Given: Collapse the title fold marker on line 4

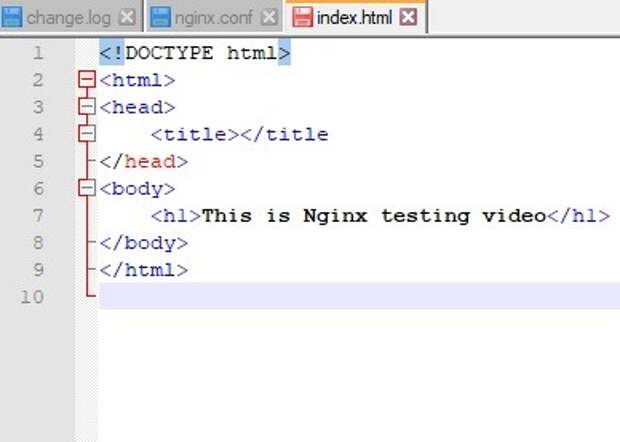Looking at the screenshot, I should click(87, 134).
